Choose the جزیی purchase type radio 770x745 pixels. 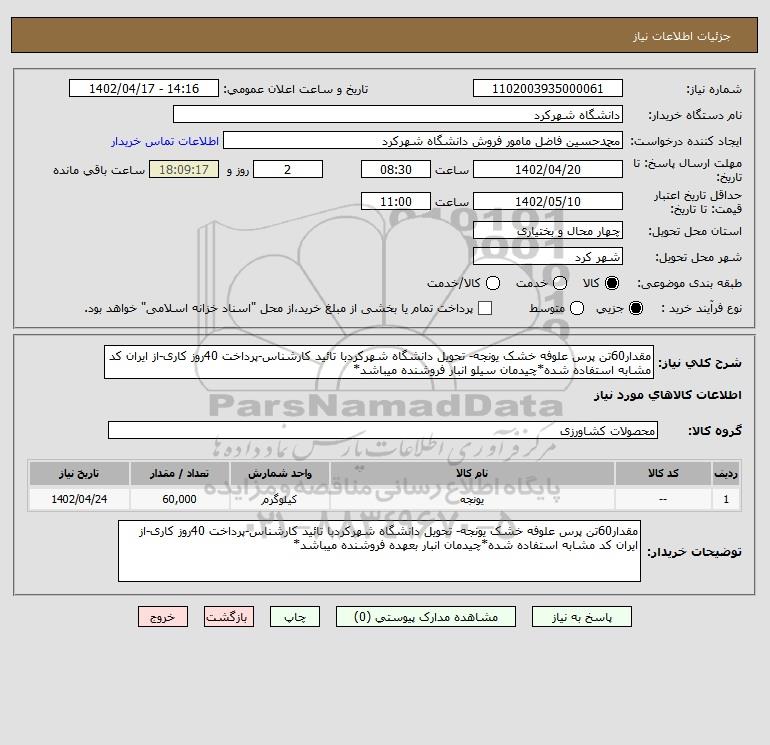pos(635,308)
